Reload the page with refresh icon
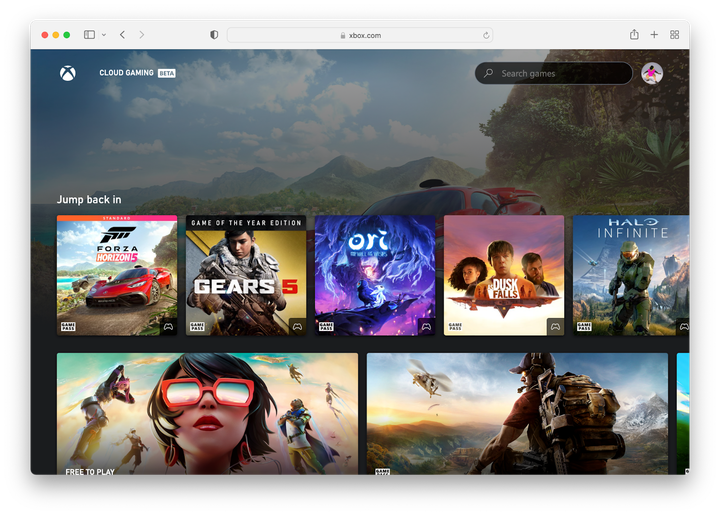Screen dimensions: 720x515 tap(486, 35)
